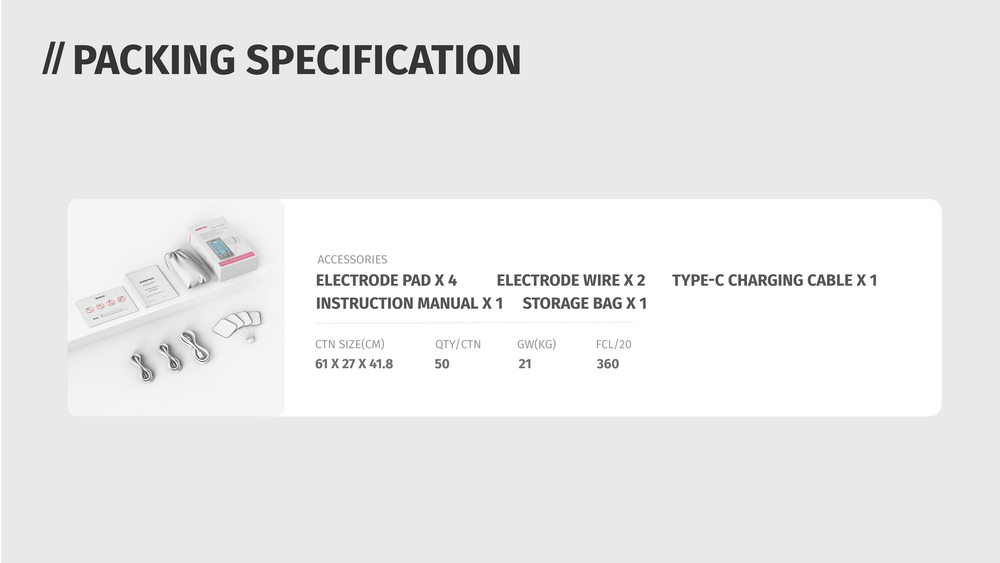Viewport: 1000px width, 563px height.
Task: Click the coiled cables in the photo
Action: (x=170, y=356)
